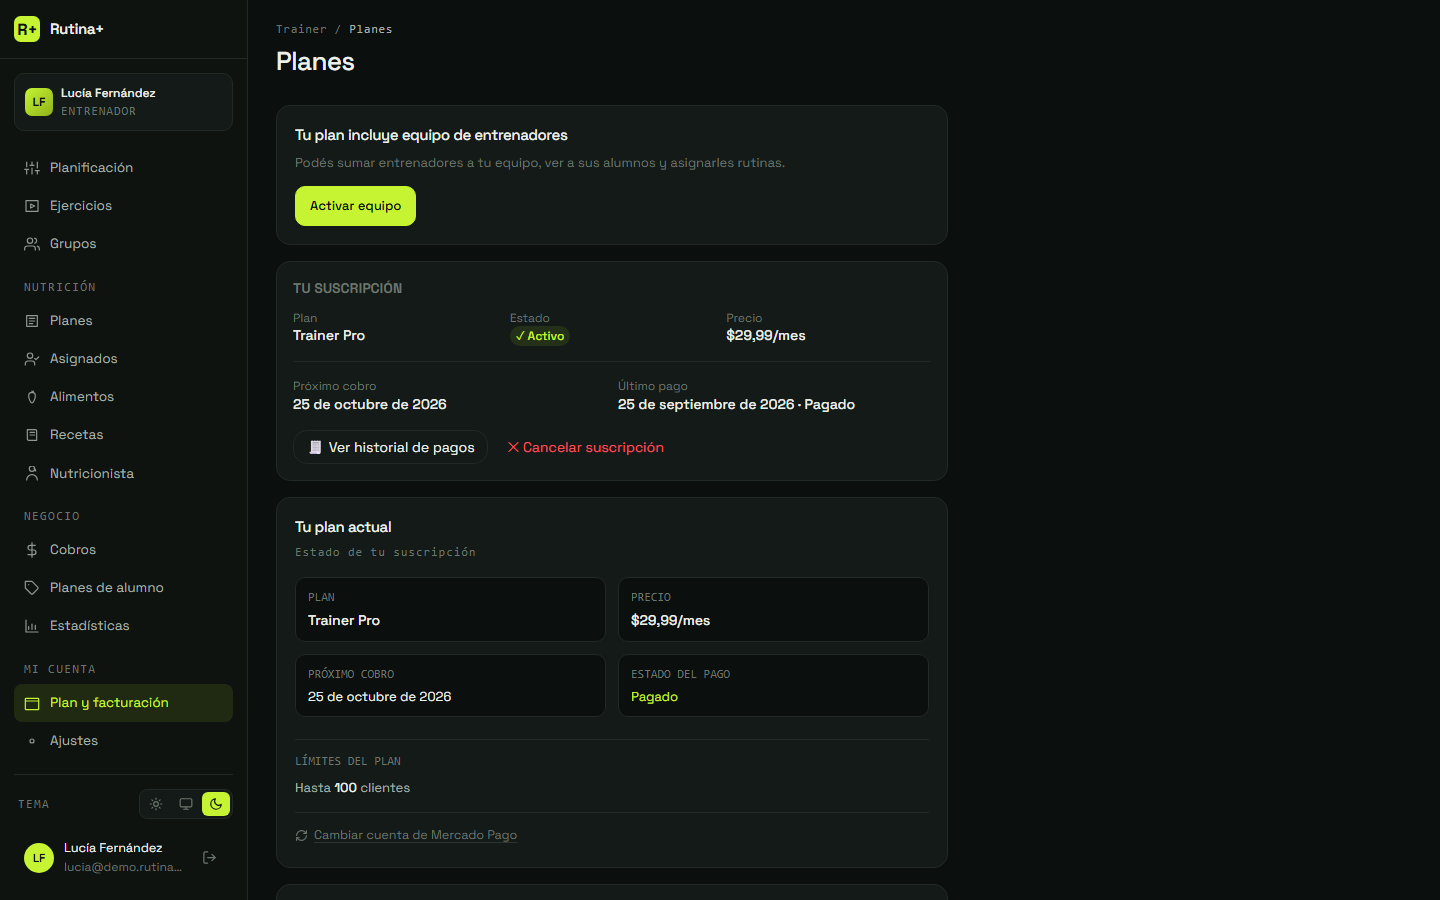
Task: Switch theme to light mode sun
Action: (x=156, y=804)
